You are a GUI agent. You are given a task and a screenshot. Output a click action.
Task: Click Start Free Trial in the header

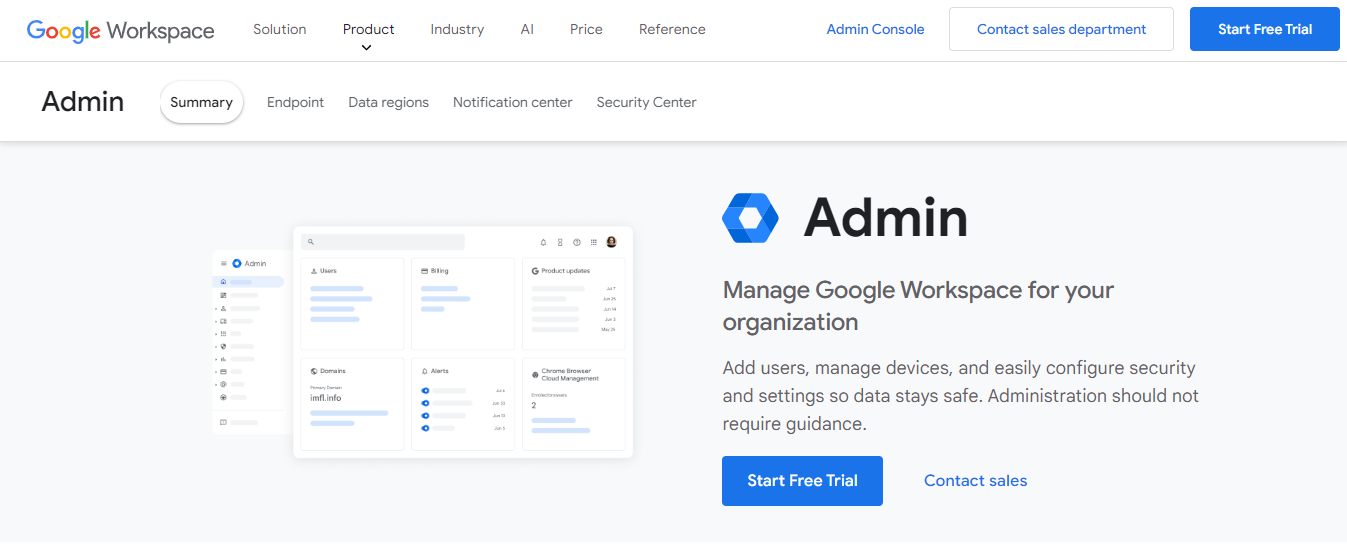coord(1265,29)
